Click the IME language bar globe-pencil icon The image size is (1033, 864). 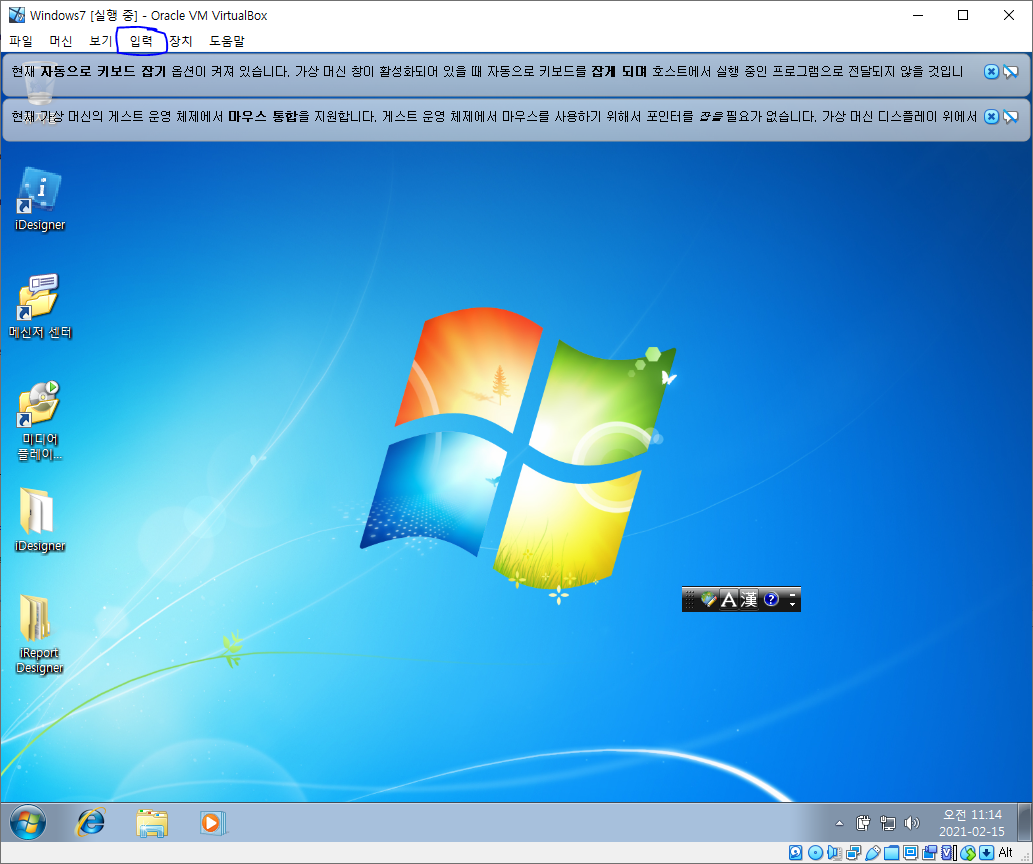click(x=708, y=599)
